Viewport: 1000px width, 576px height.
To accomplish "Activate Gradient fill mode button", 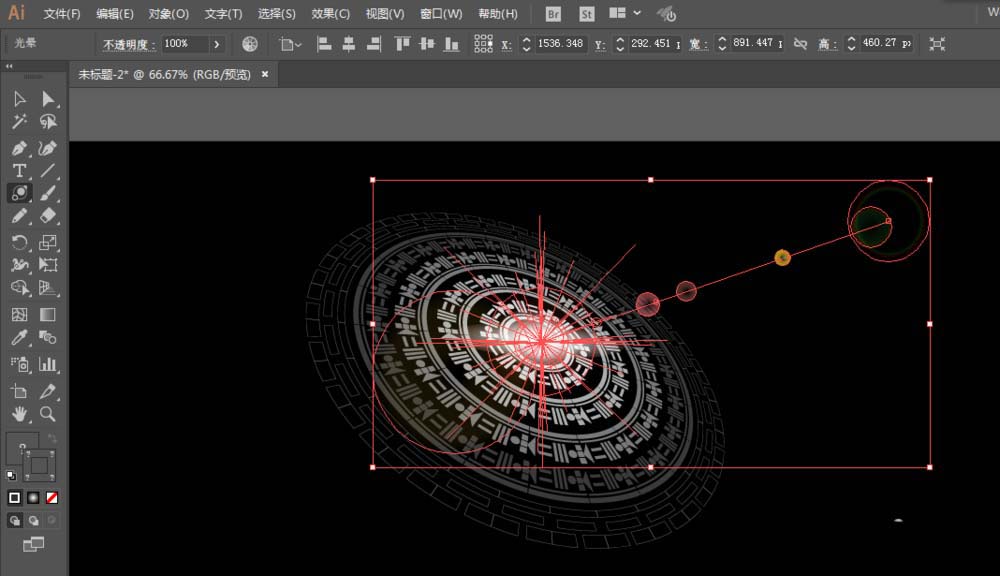I will pos(33,498).
